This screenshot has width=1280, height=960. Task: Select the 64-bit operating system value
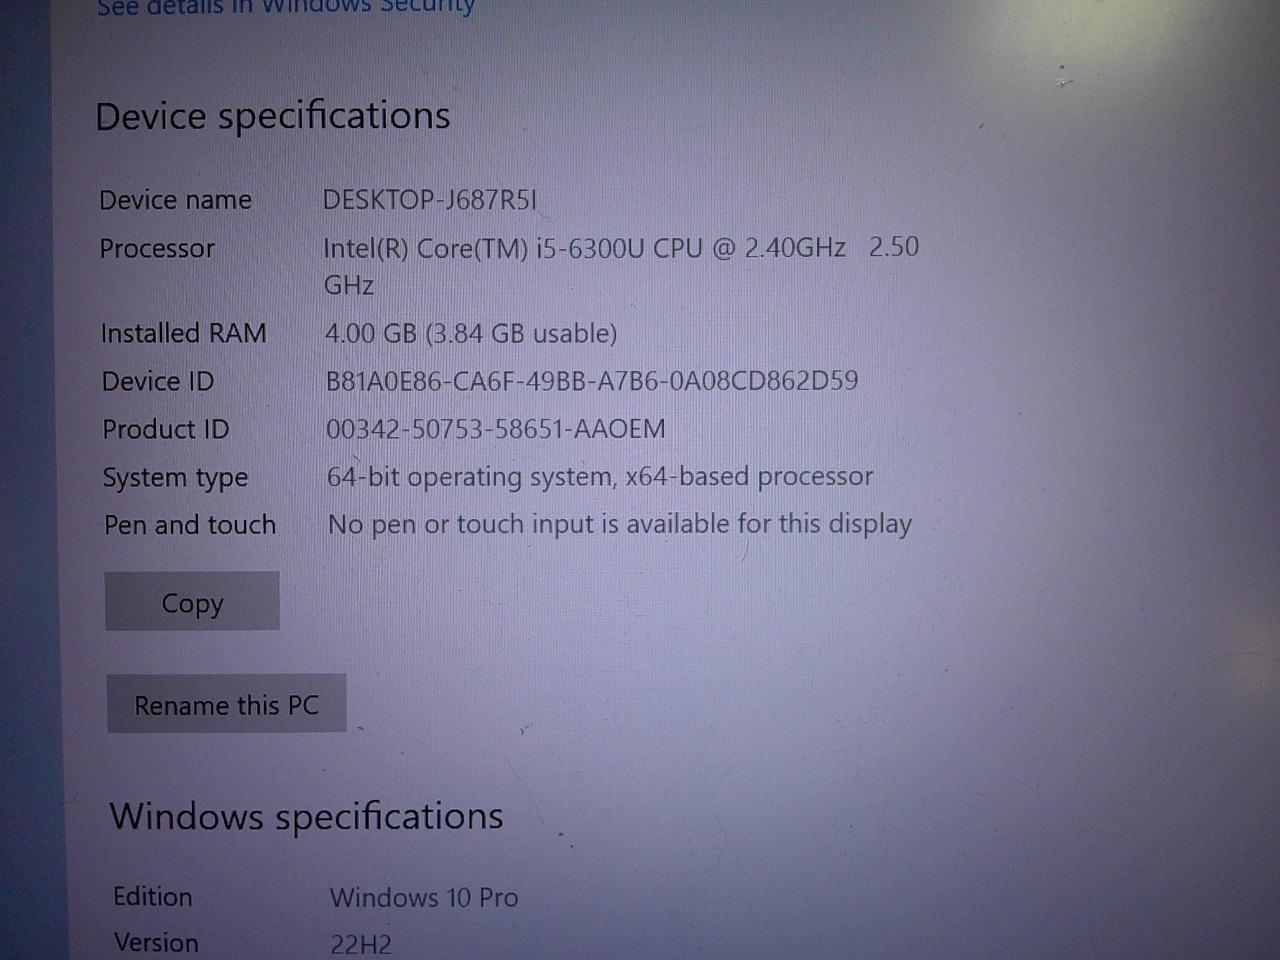[600, 477]
